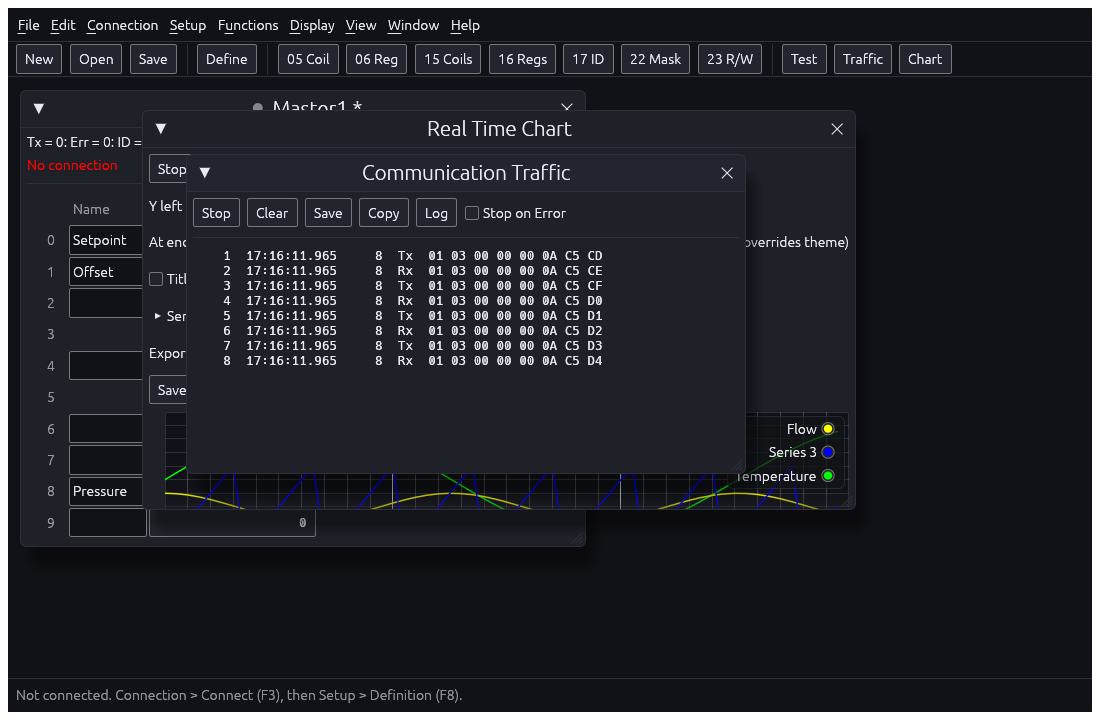Click the Define toolbar button
Image resolution: width=1100 pixels, height=720 pixels.
(x=227, y=59)
